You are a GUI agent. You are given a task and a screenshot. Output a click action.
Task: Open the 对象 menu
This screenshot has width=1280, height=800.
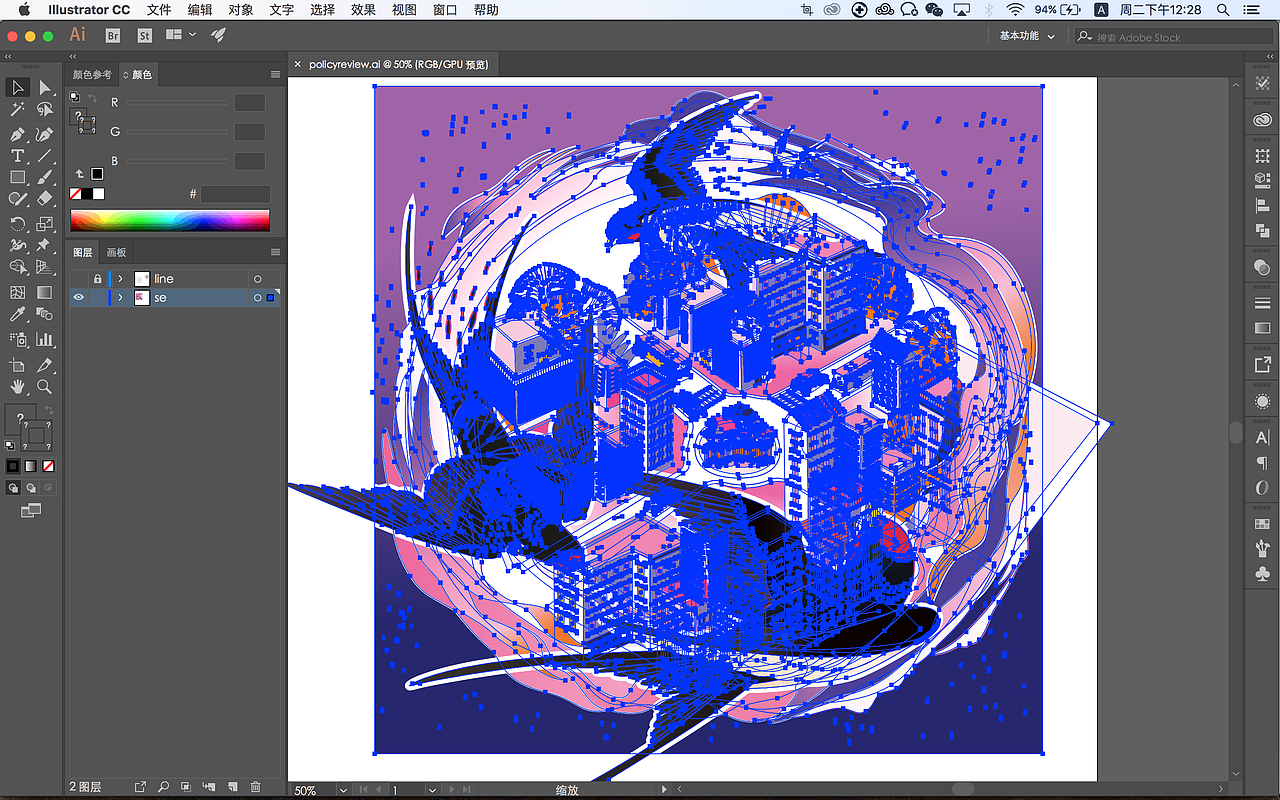click(241, 10)
